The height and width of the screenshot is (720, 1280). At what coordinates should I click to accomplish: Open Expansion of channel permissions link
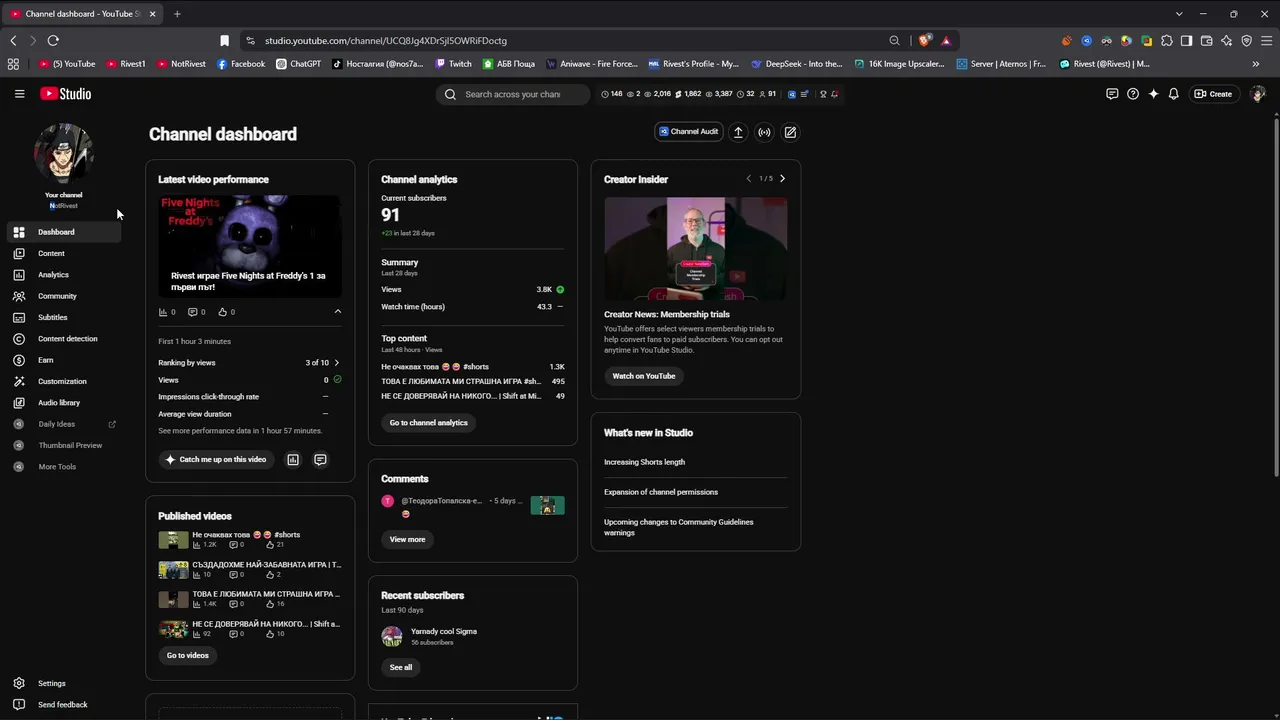tap(661, 492)
